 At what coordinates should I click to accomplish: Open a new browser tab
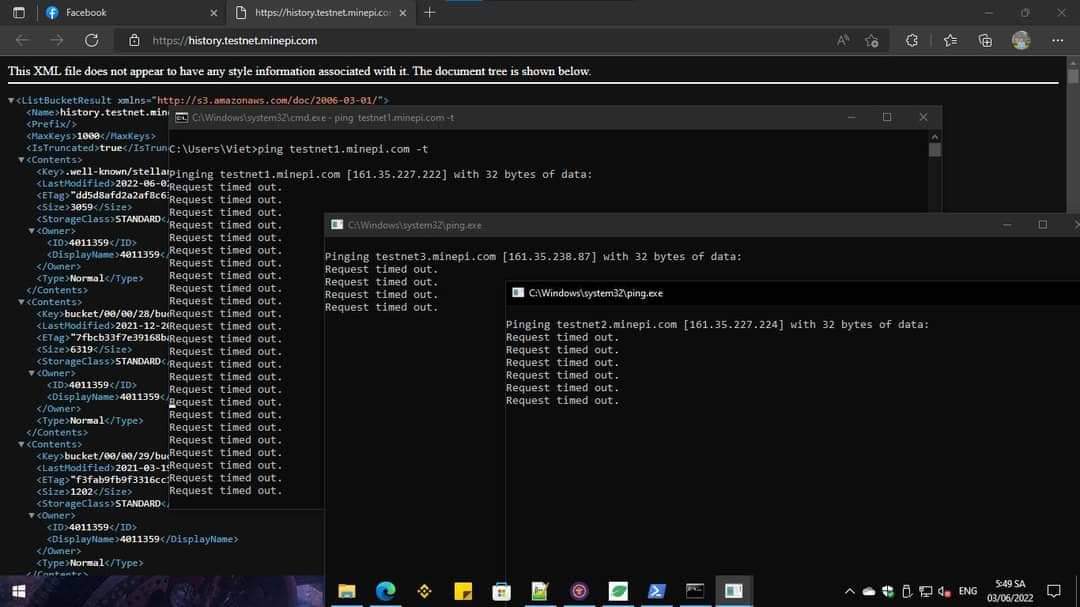[430, 12]
